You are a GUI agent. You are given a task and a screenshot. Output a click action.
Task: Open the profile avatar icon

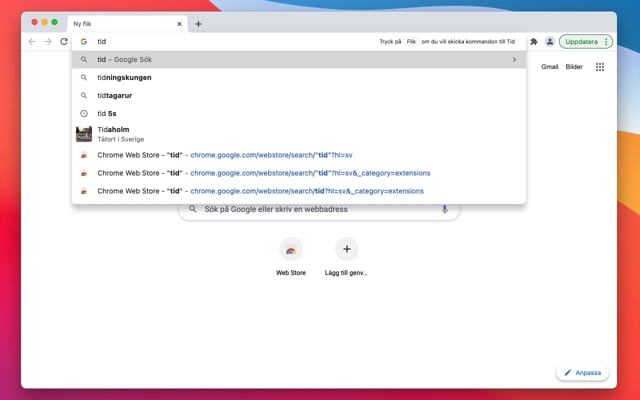pos(550,42)
